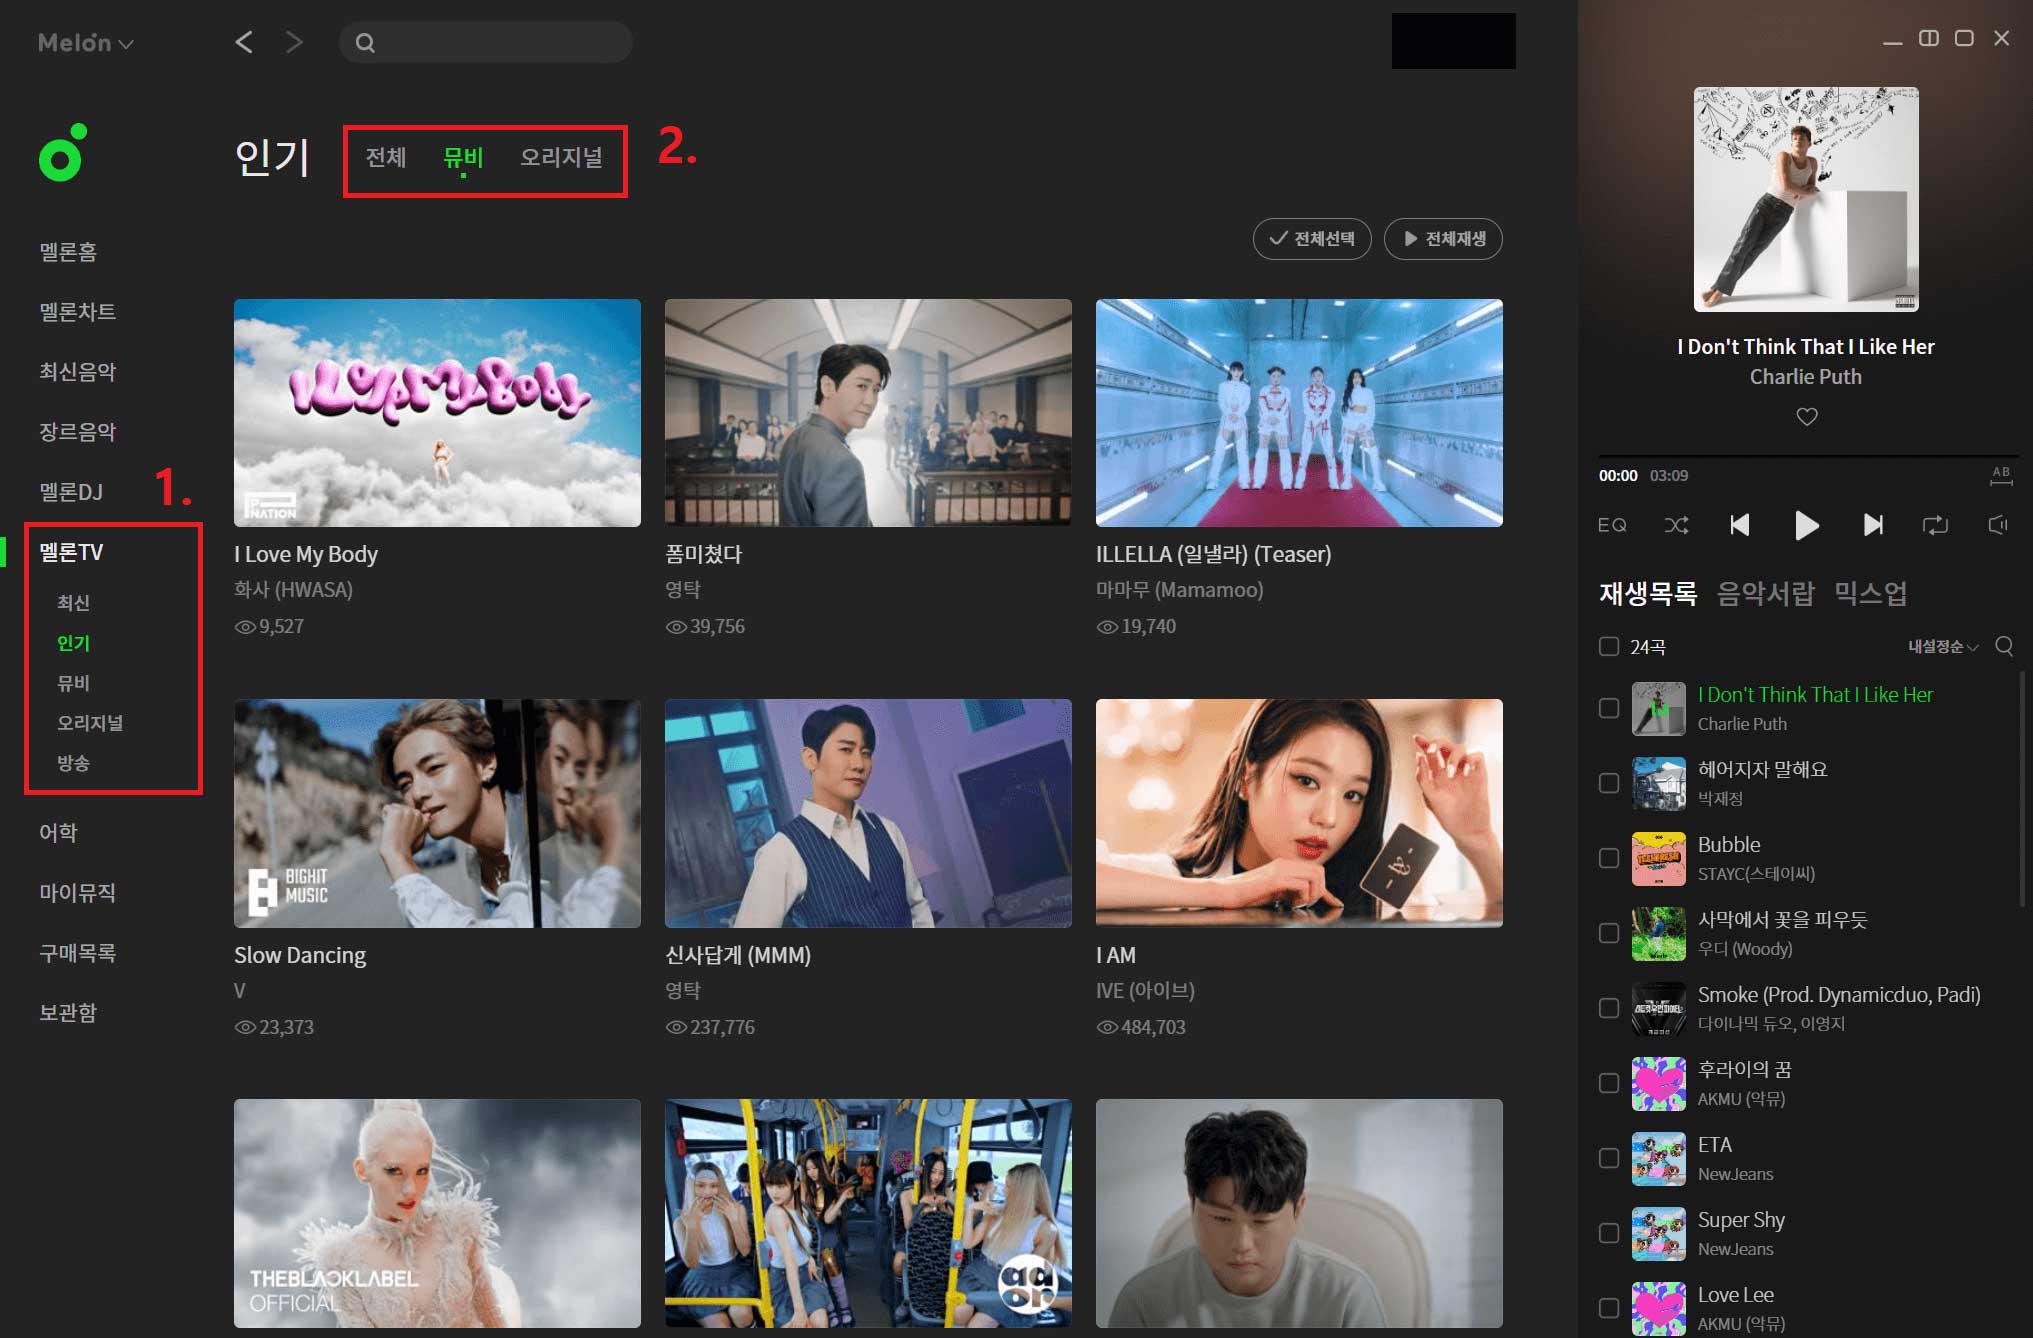Tick the ETA by NewJeans checkbox

(x=1609, y=1158)
